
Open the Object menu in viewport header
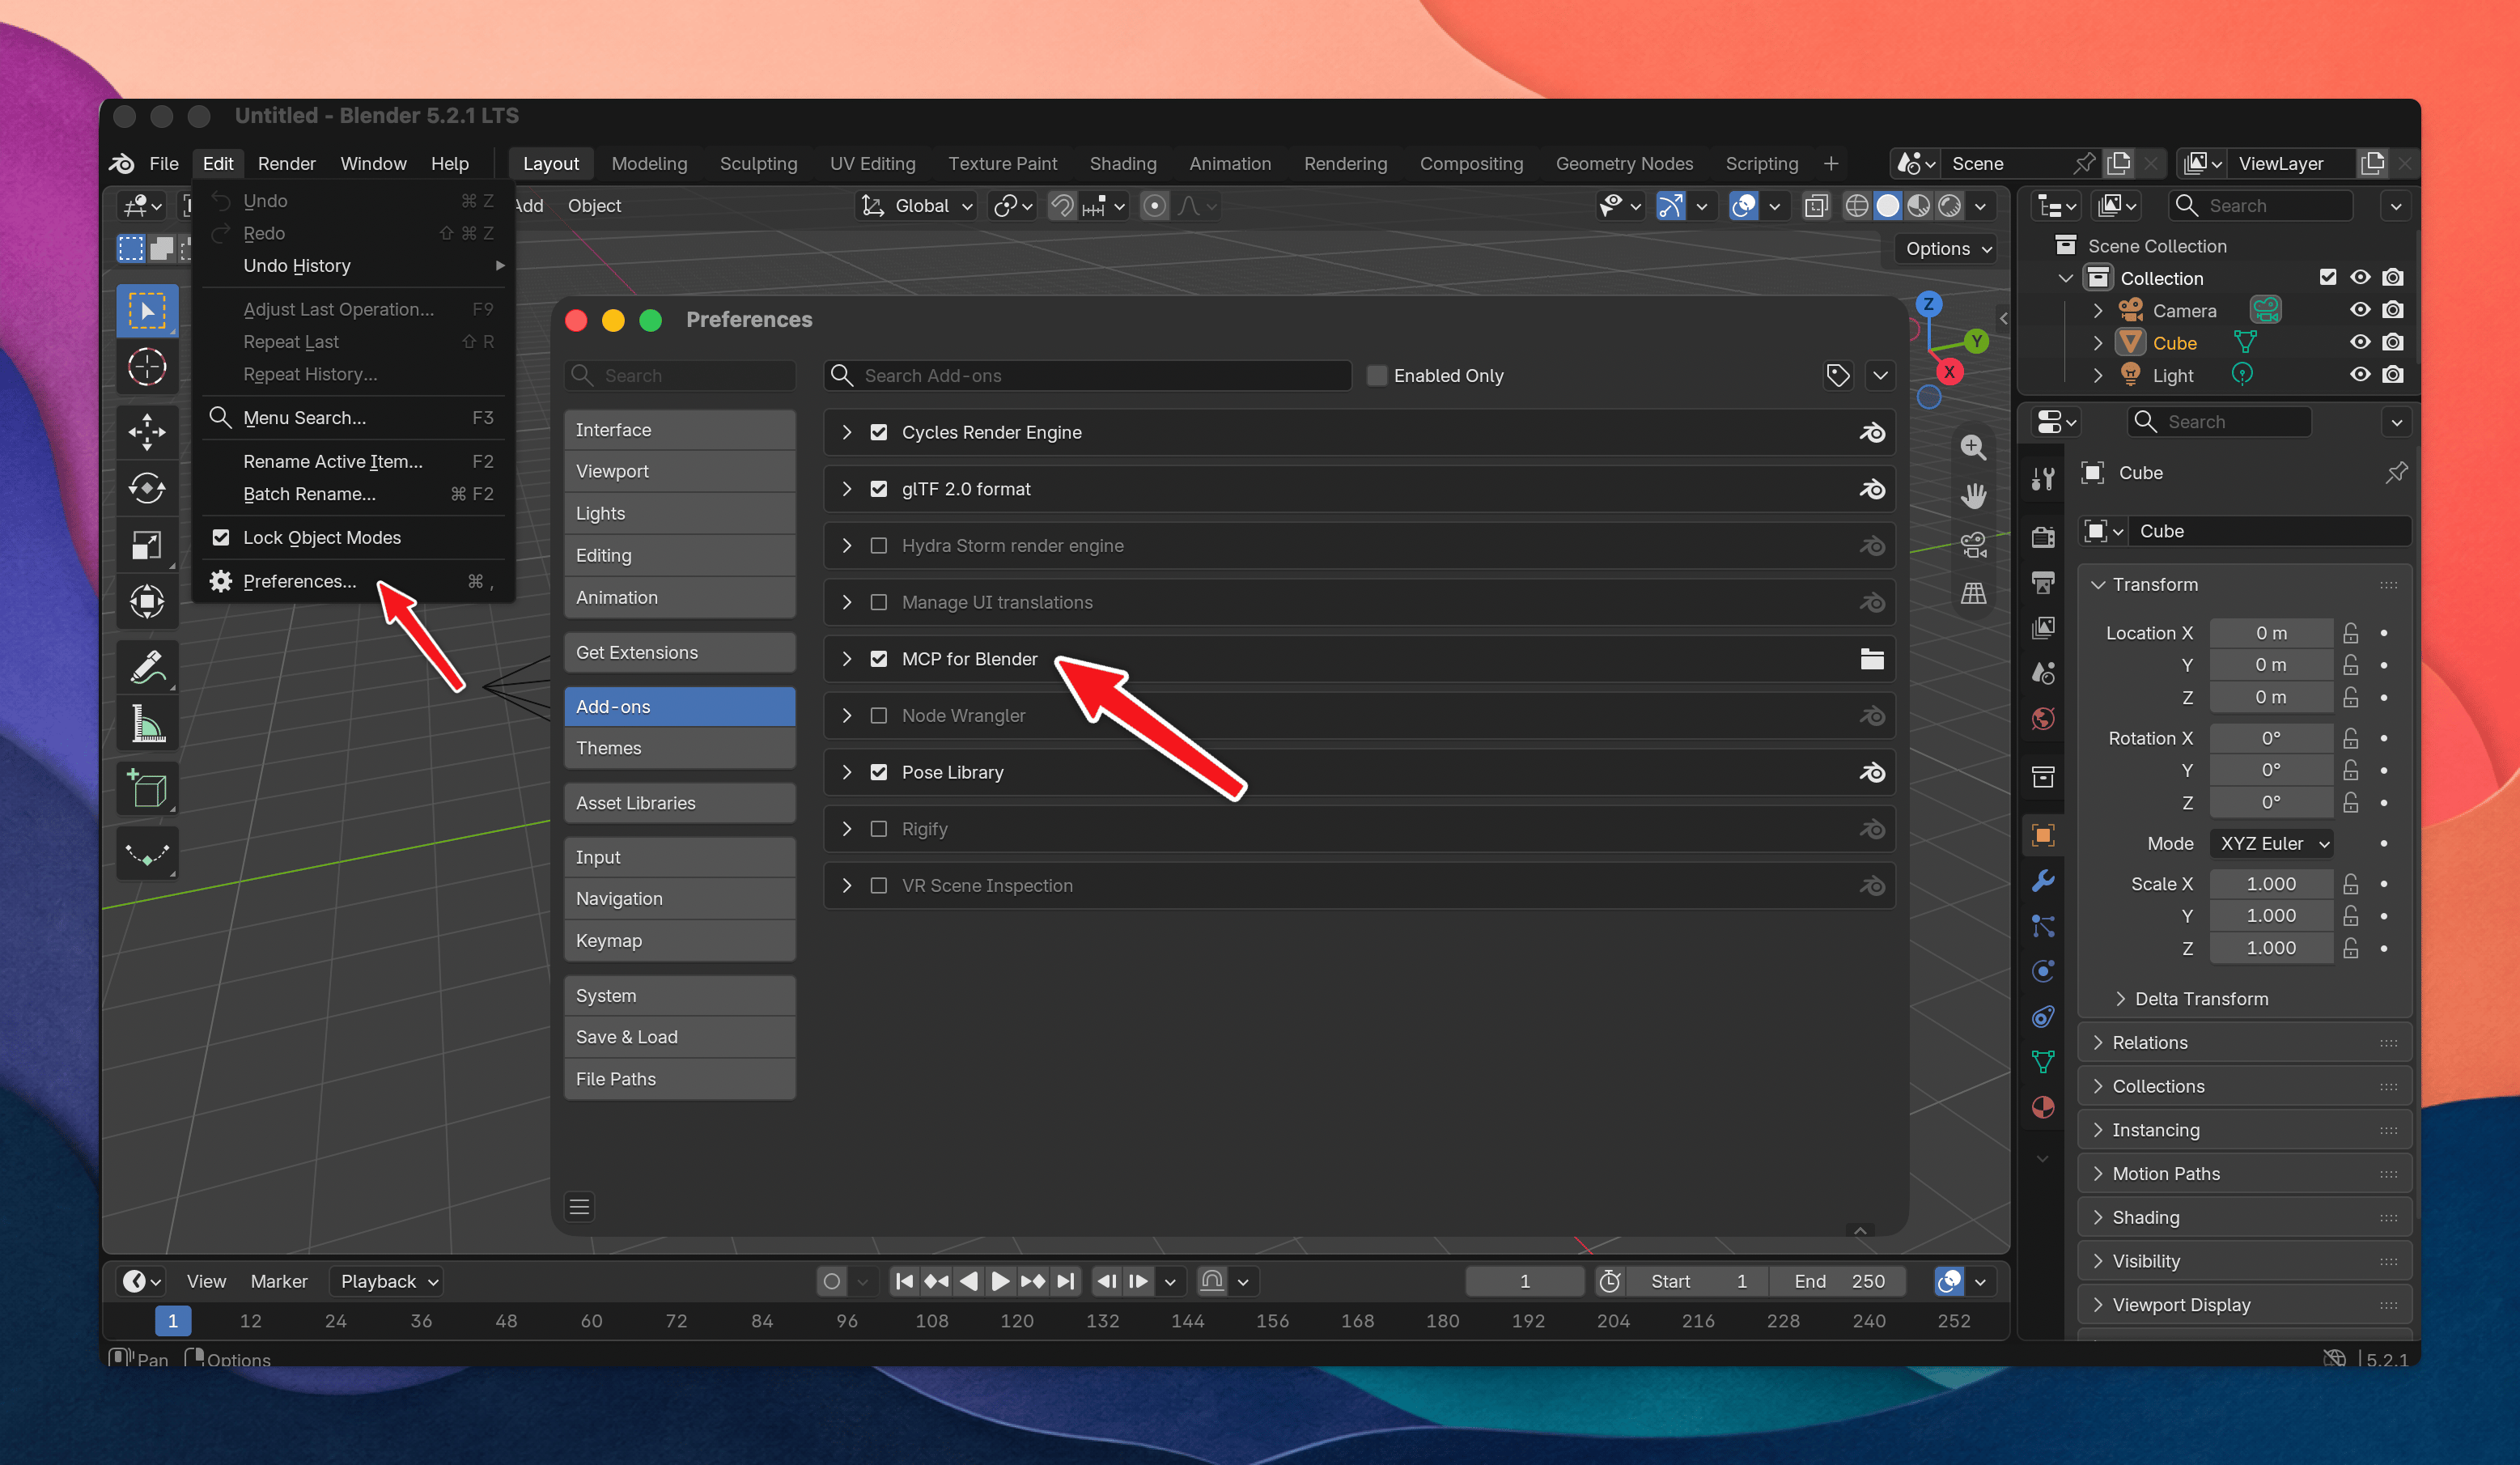coord(594,206)
